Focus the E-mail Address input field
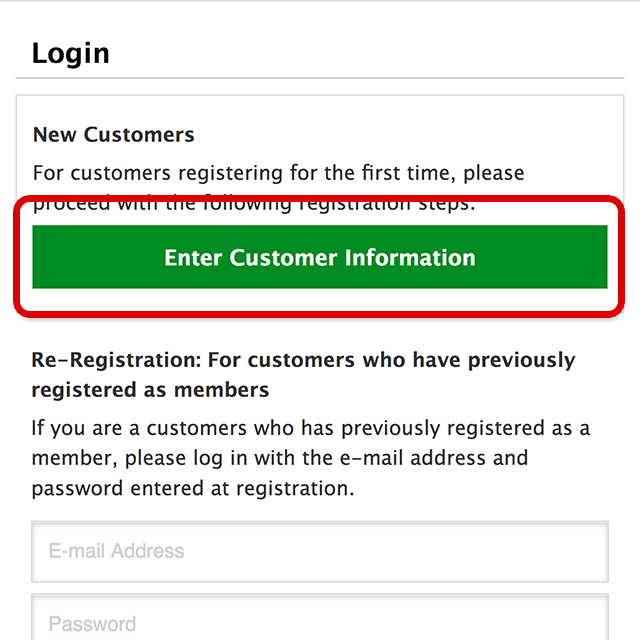This screenshot has width=640, height=640. click(x=320, y=551)
